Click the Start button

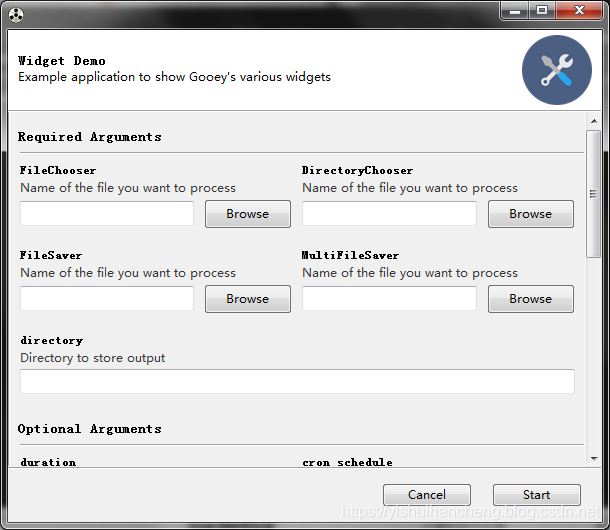tap(536, 495)
